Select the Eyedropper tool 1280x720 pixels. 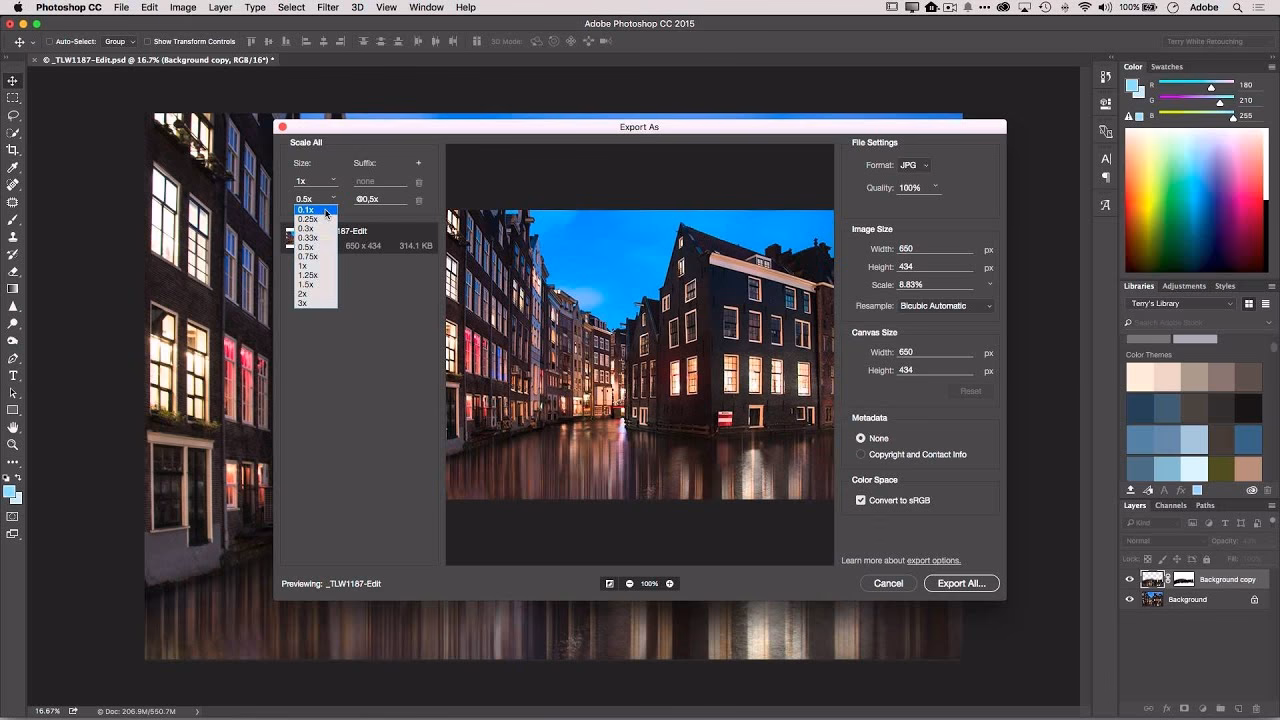tap(12, 167)
